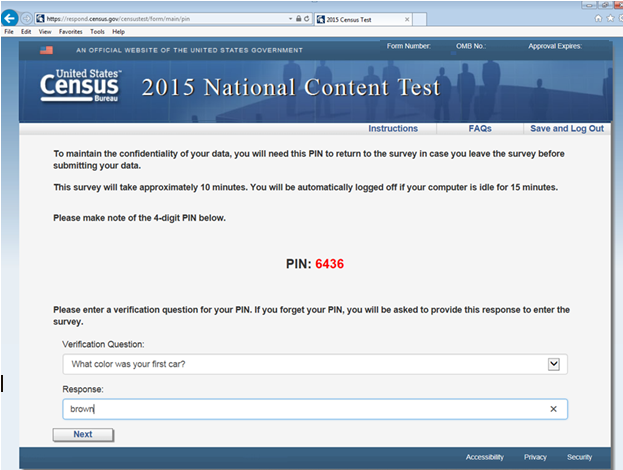
Task: Click the 'OMB No.:' header text
Action: (x=470, y=46)
